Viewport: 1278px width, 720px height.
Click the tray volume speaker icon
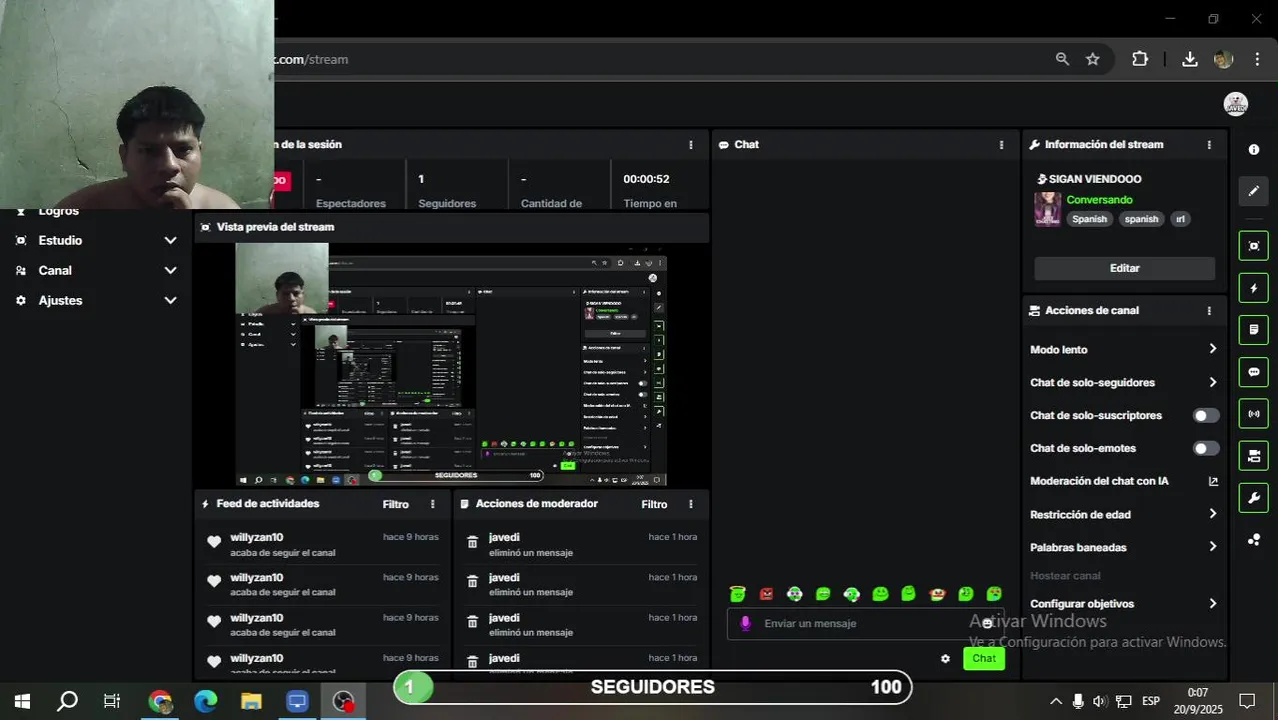[x=1100, y=701]
